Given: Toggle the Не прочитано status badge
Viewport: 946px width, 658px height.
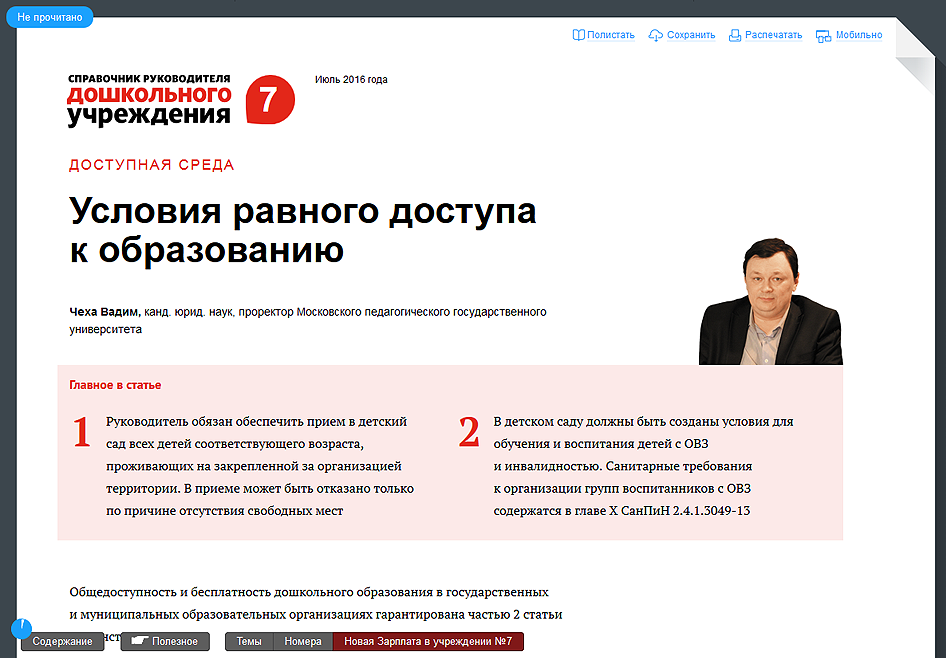Looking at the screenshot, I should tap(49, 17).
